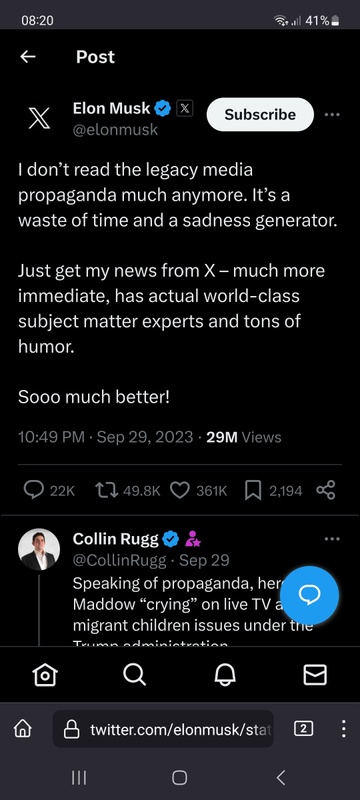
Task: Open the Search tab magnifier icon
Action: coord(135,675)
